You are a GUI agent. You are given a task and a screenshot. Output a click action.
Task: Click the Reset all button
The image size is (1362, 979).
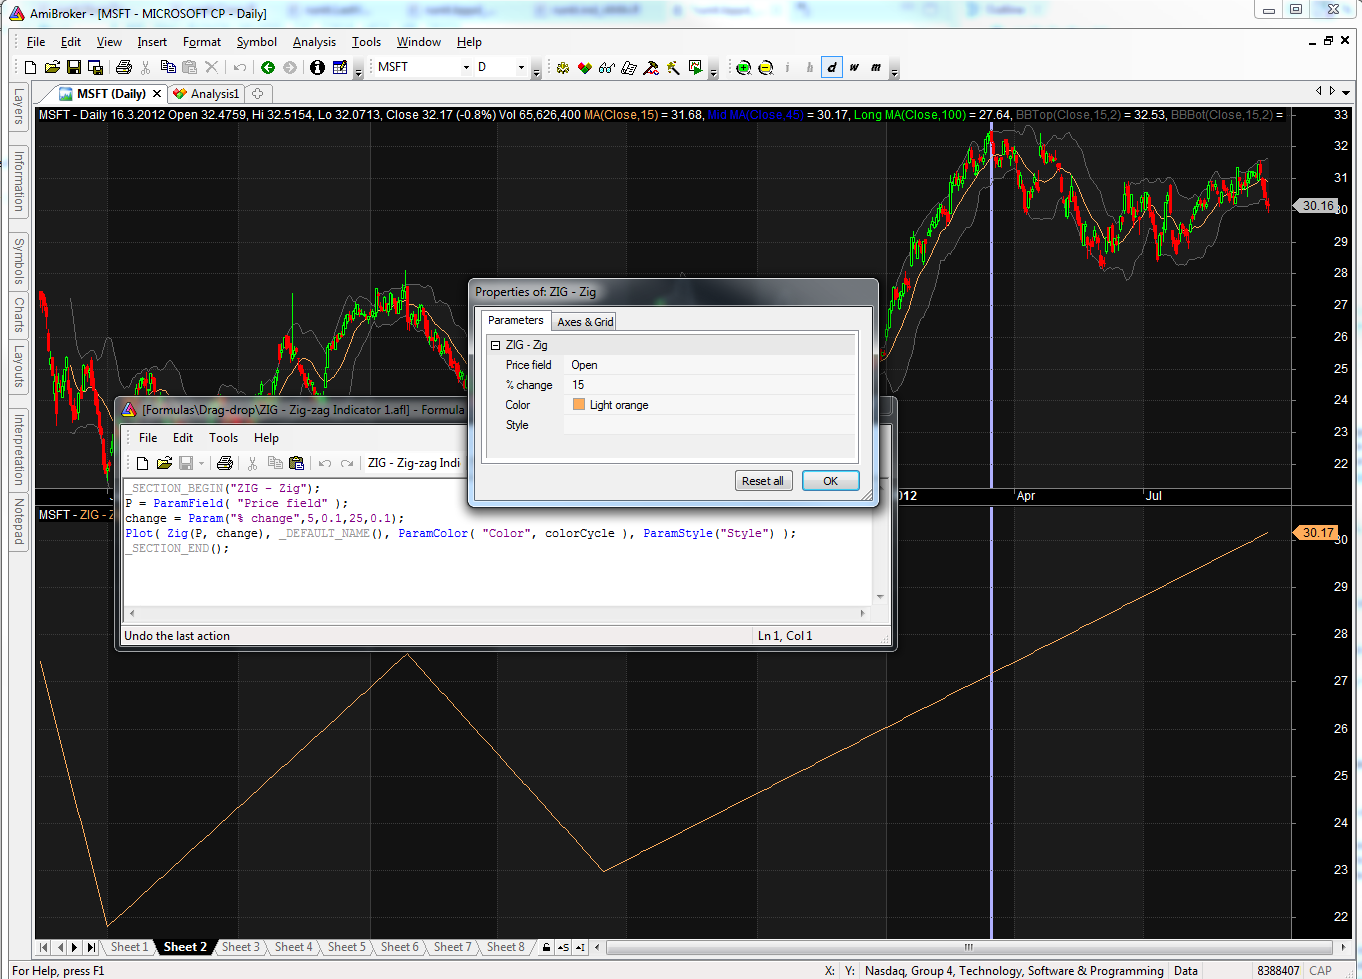tap(763, 481)
